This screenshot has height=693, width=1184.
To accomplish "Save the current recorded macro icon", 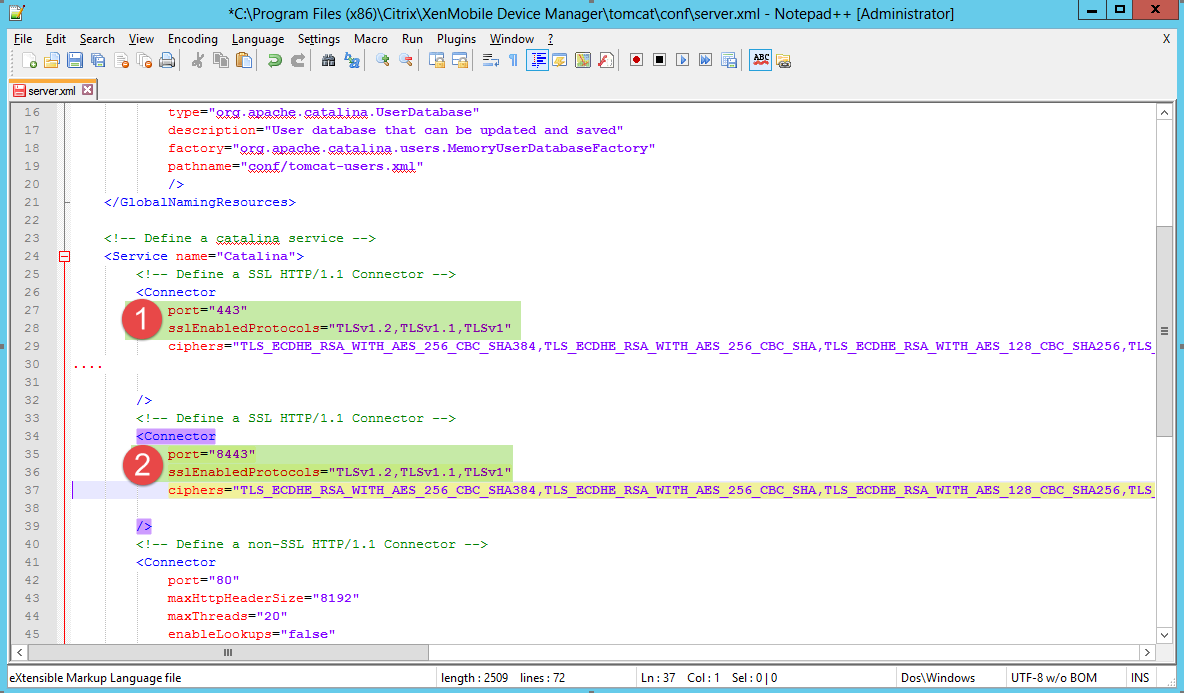I will 729,60.
